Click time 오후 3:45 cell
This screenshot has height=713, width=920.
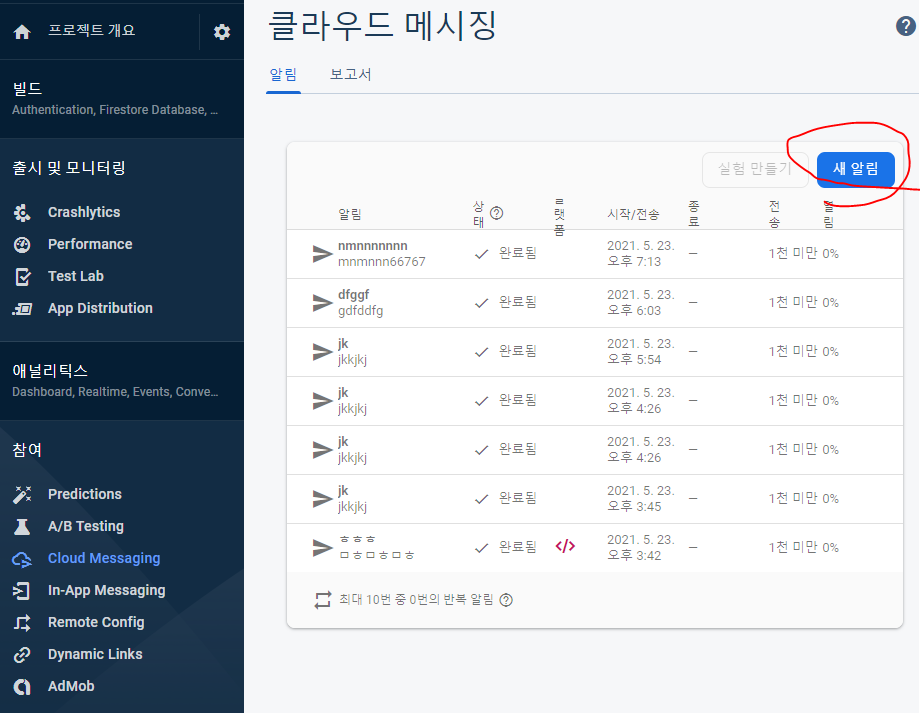tap(634, 506)
